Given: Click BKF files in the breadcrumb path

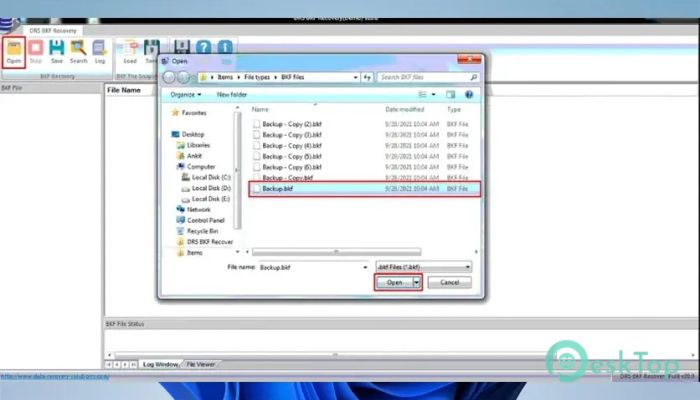Looking at the screenshot, I should coord(292,77).
